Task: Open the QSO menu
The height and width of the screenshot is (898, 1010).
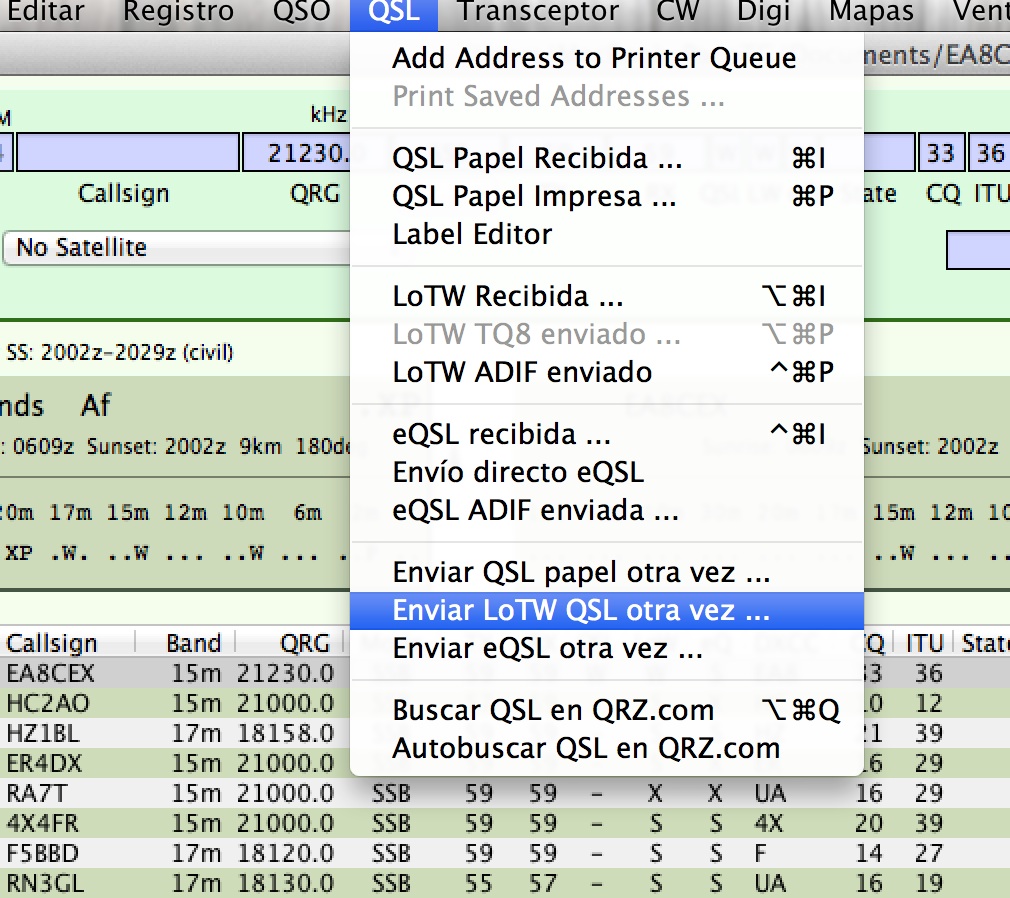Action: [x=301, y=12]
